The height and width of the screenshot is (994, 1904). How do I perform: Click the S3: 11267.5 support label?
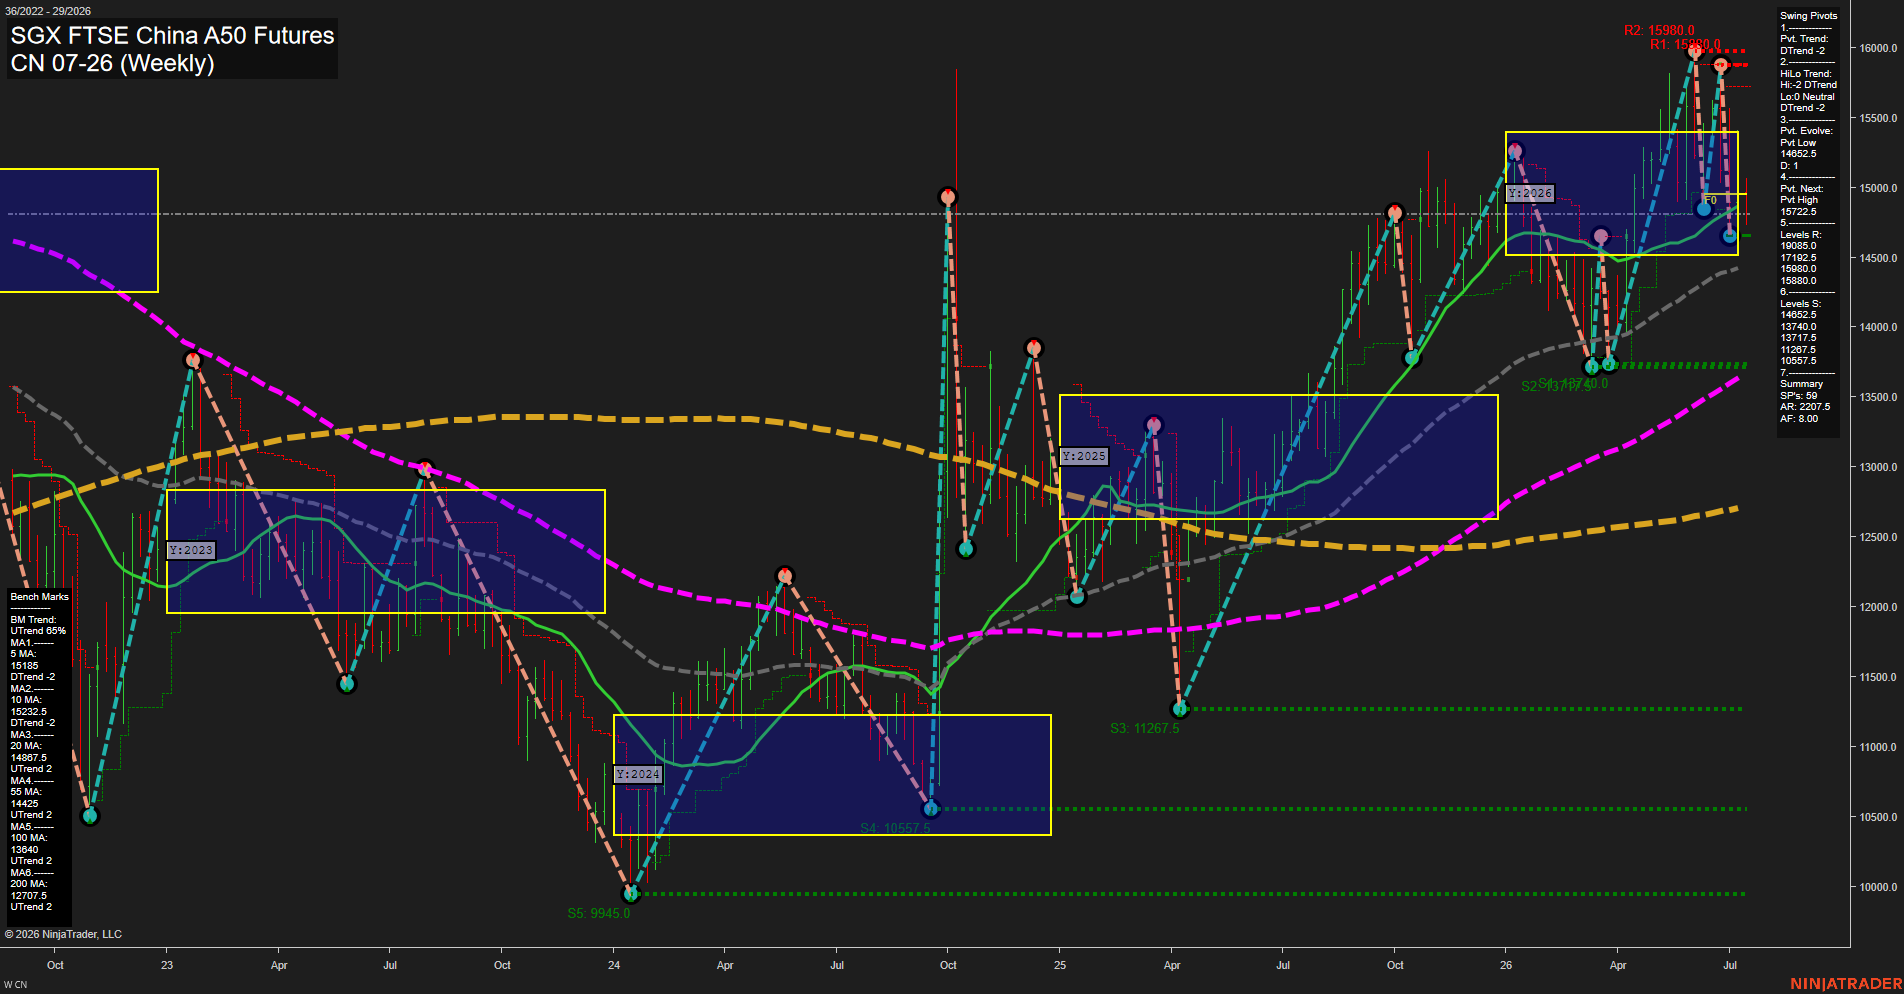1144,728
